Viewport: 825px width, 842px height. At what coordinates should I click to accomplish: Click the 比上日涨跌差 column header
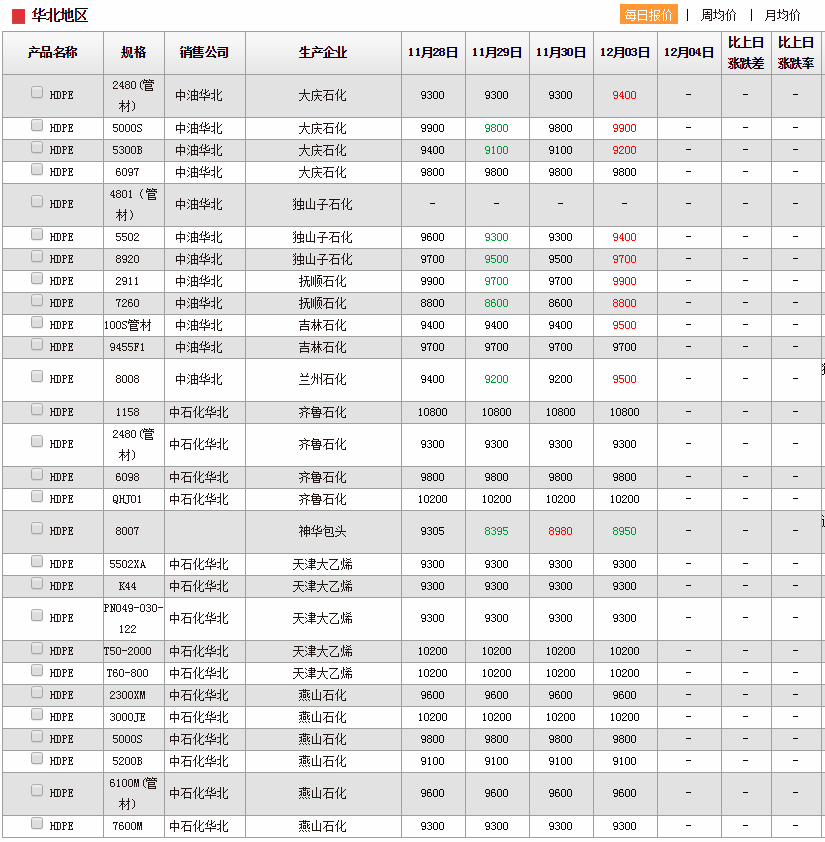746,53
